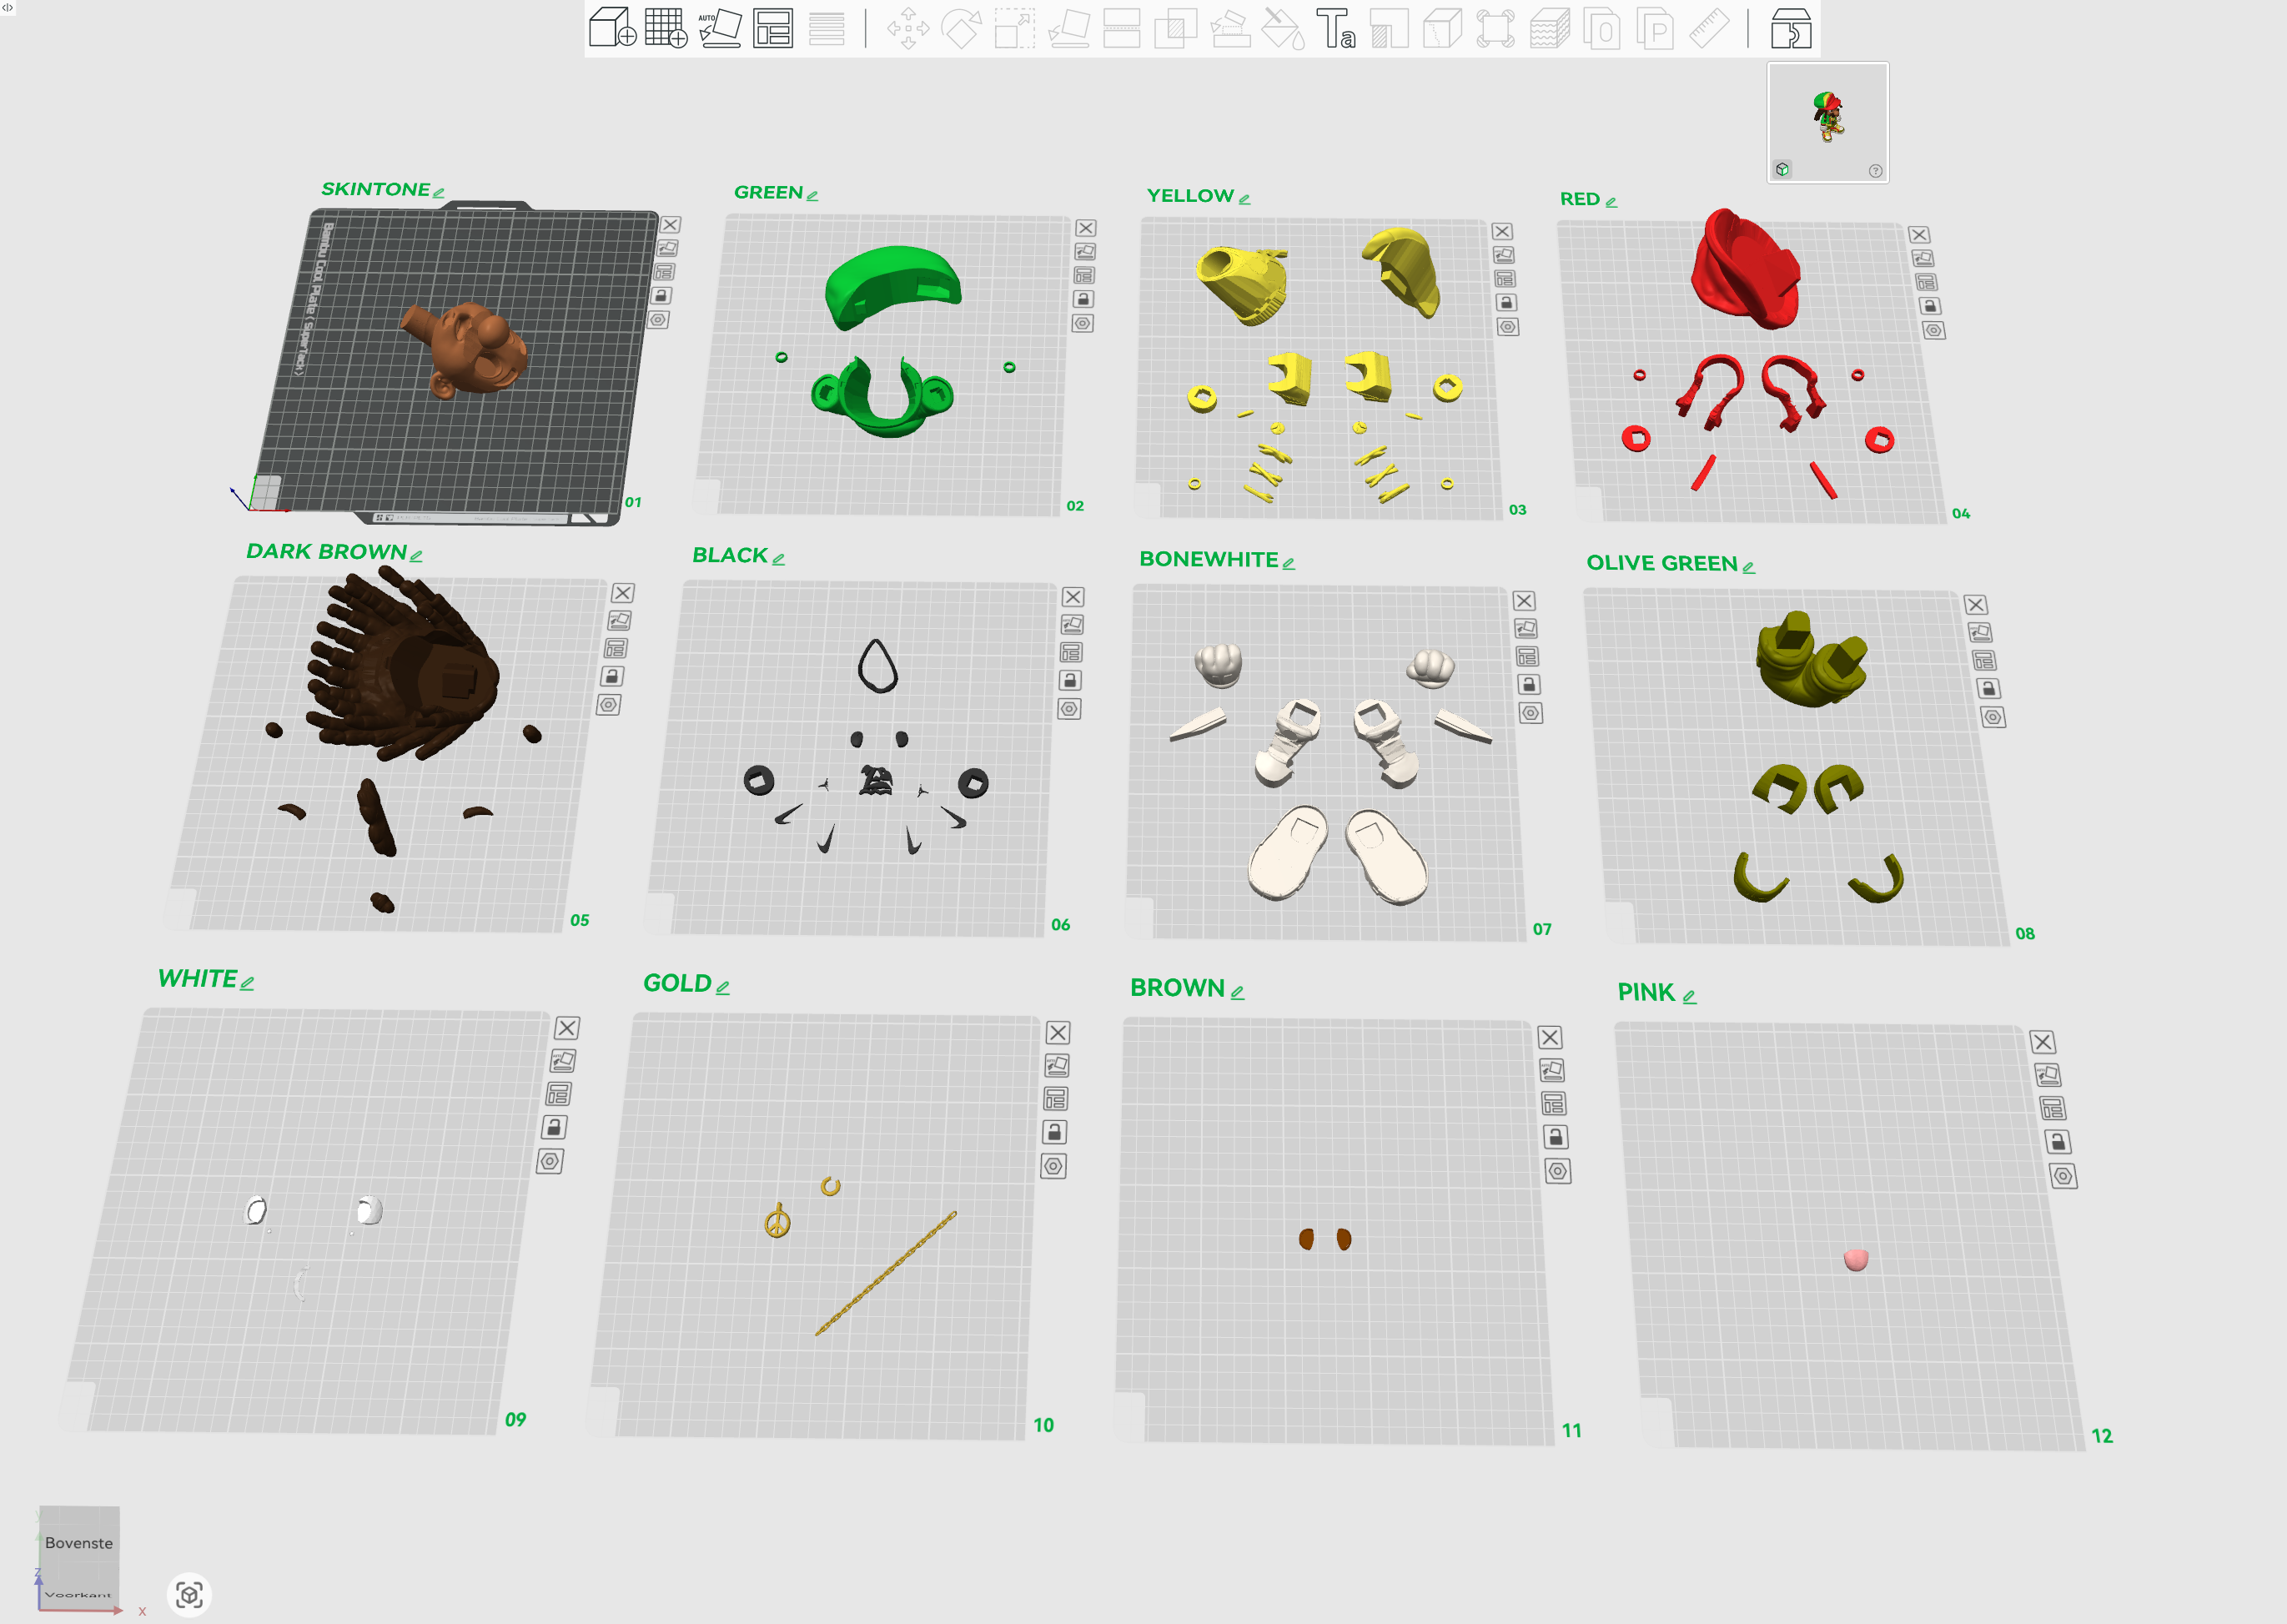This screenshot has width=2287, height=1624.
Task: Edit the OLIVE GREEN plate name
Action: point(1748,567)
